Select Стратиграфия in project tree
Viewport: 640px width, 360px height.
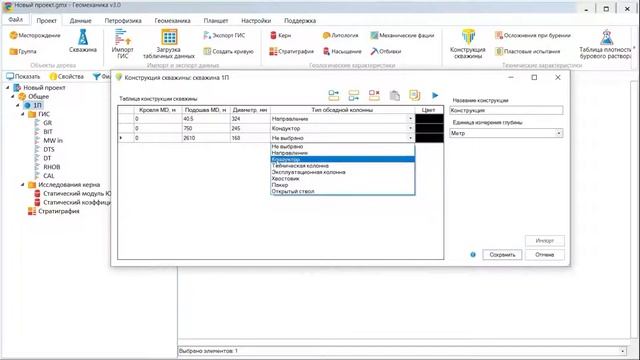pos(59,211)
